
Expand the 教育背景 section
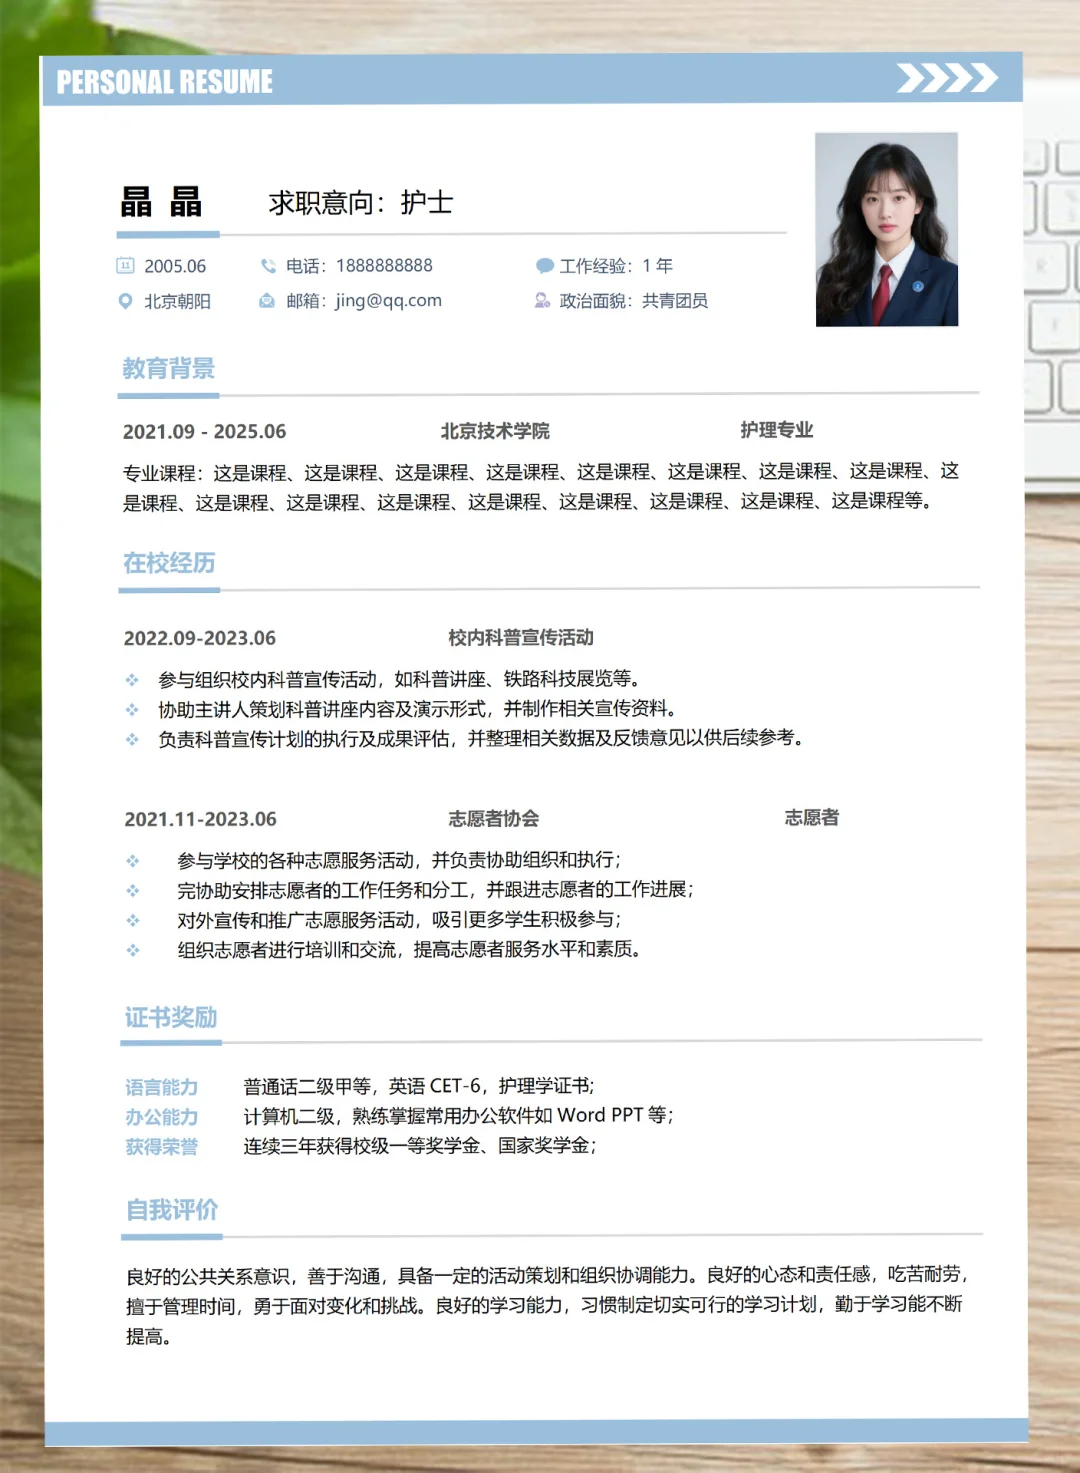click(168, 368)
